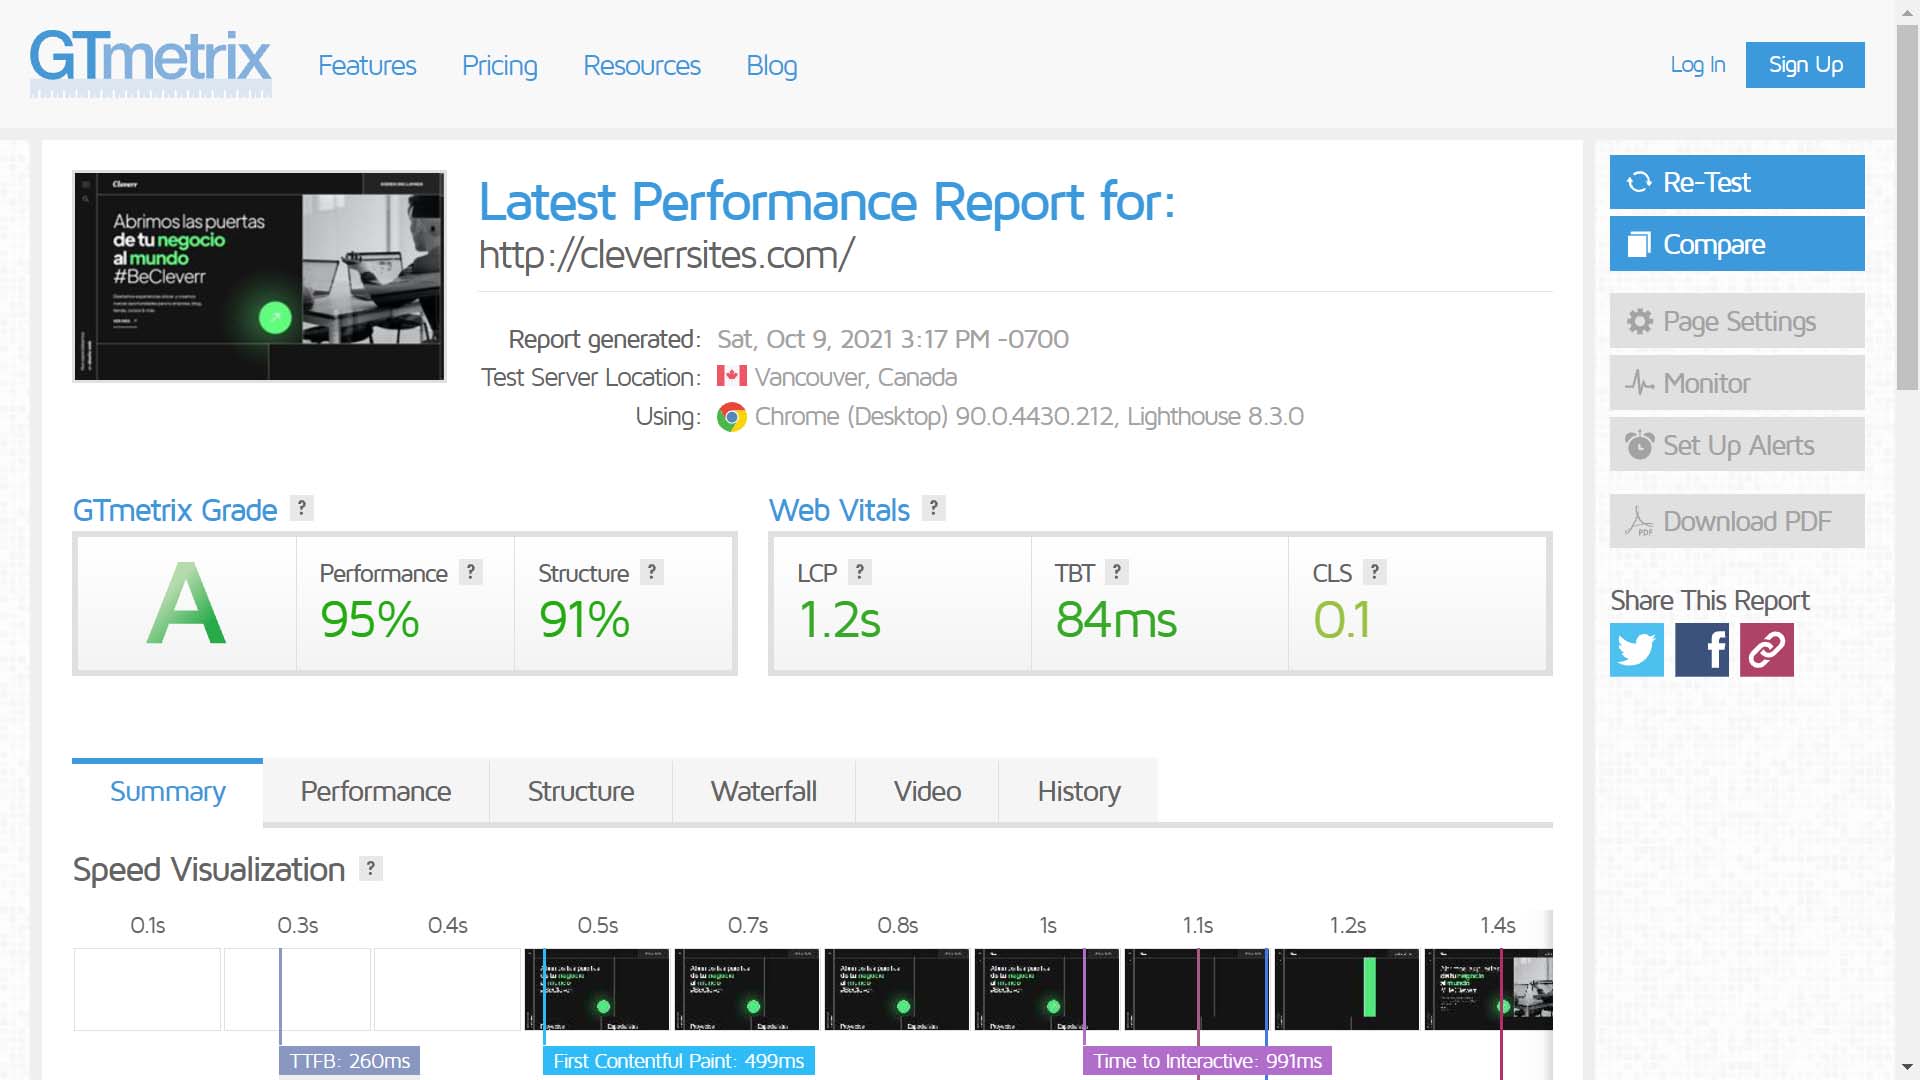The height and width of the screenshot is (1080, 1920).
Task: Click the 0.7s filmstrip frame
Action: pos(747,989)
